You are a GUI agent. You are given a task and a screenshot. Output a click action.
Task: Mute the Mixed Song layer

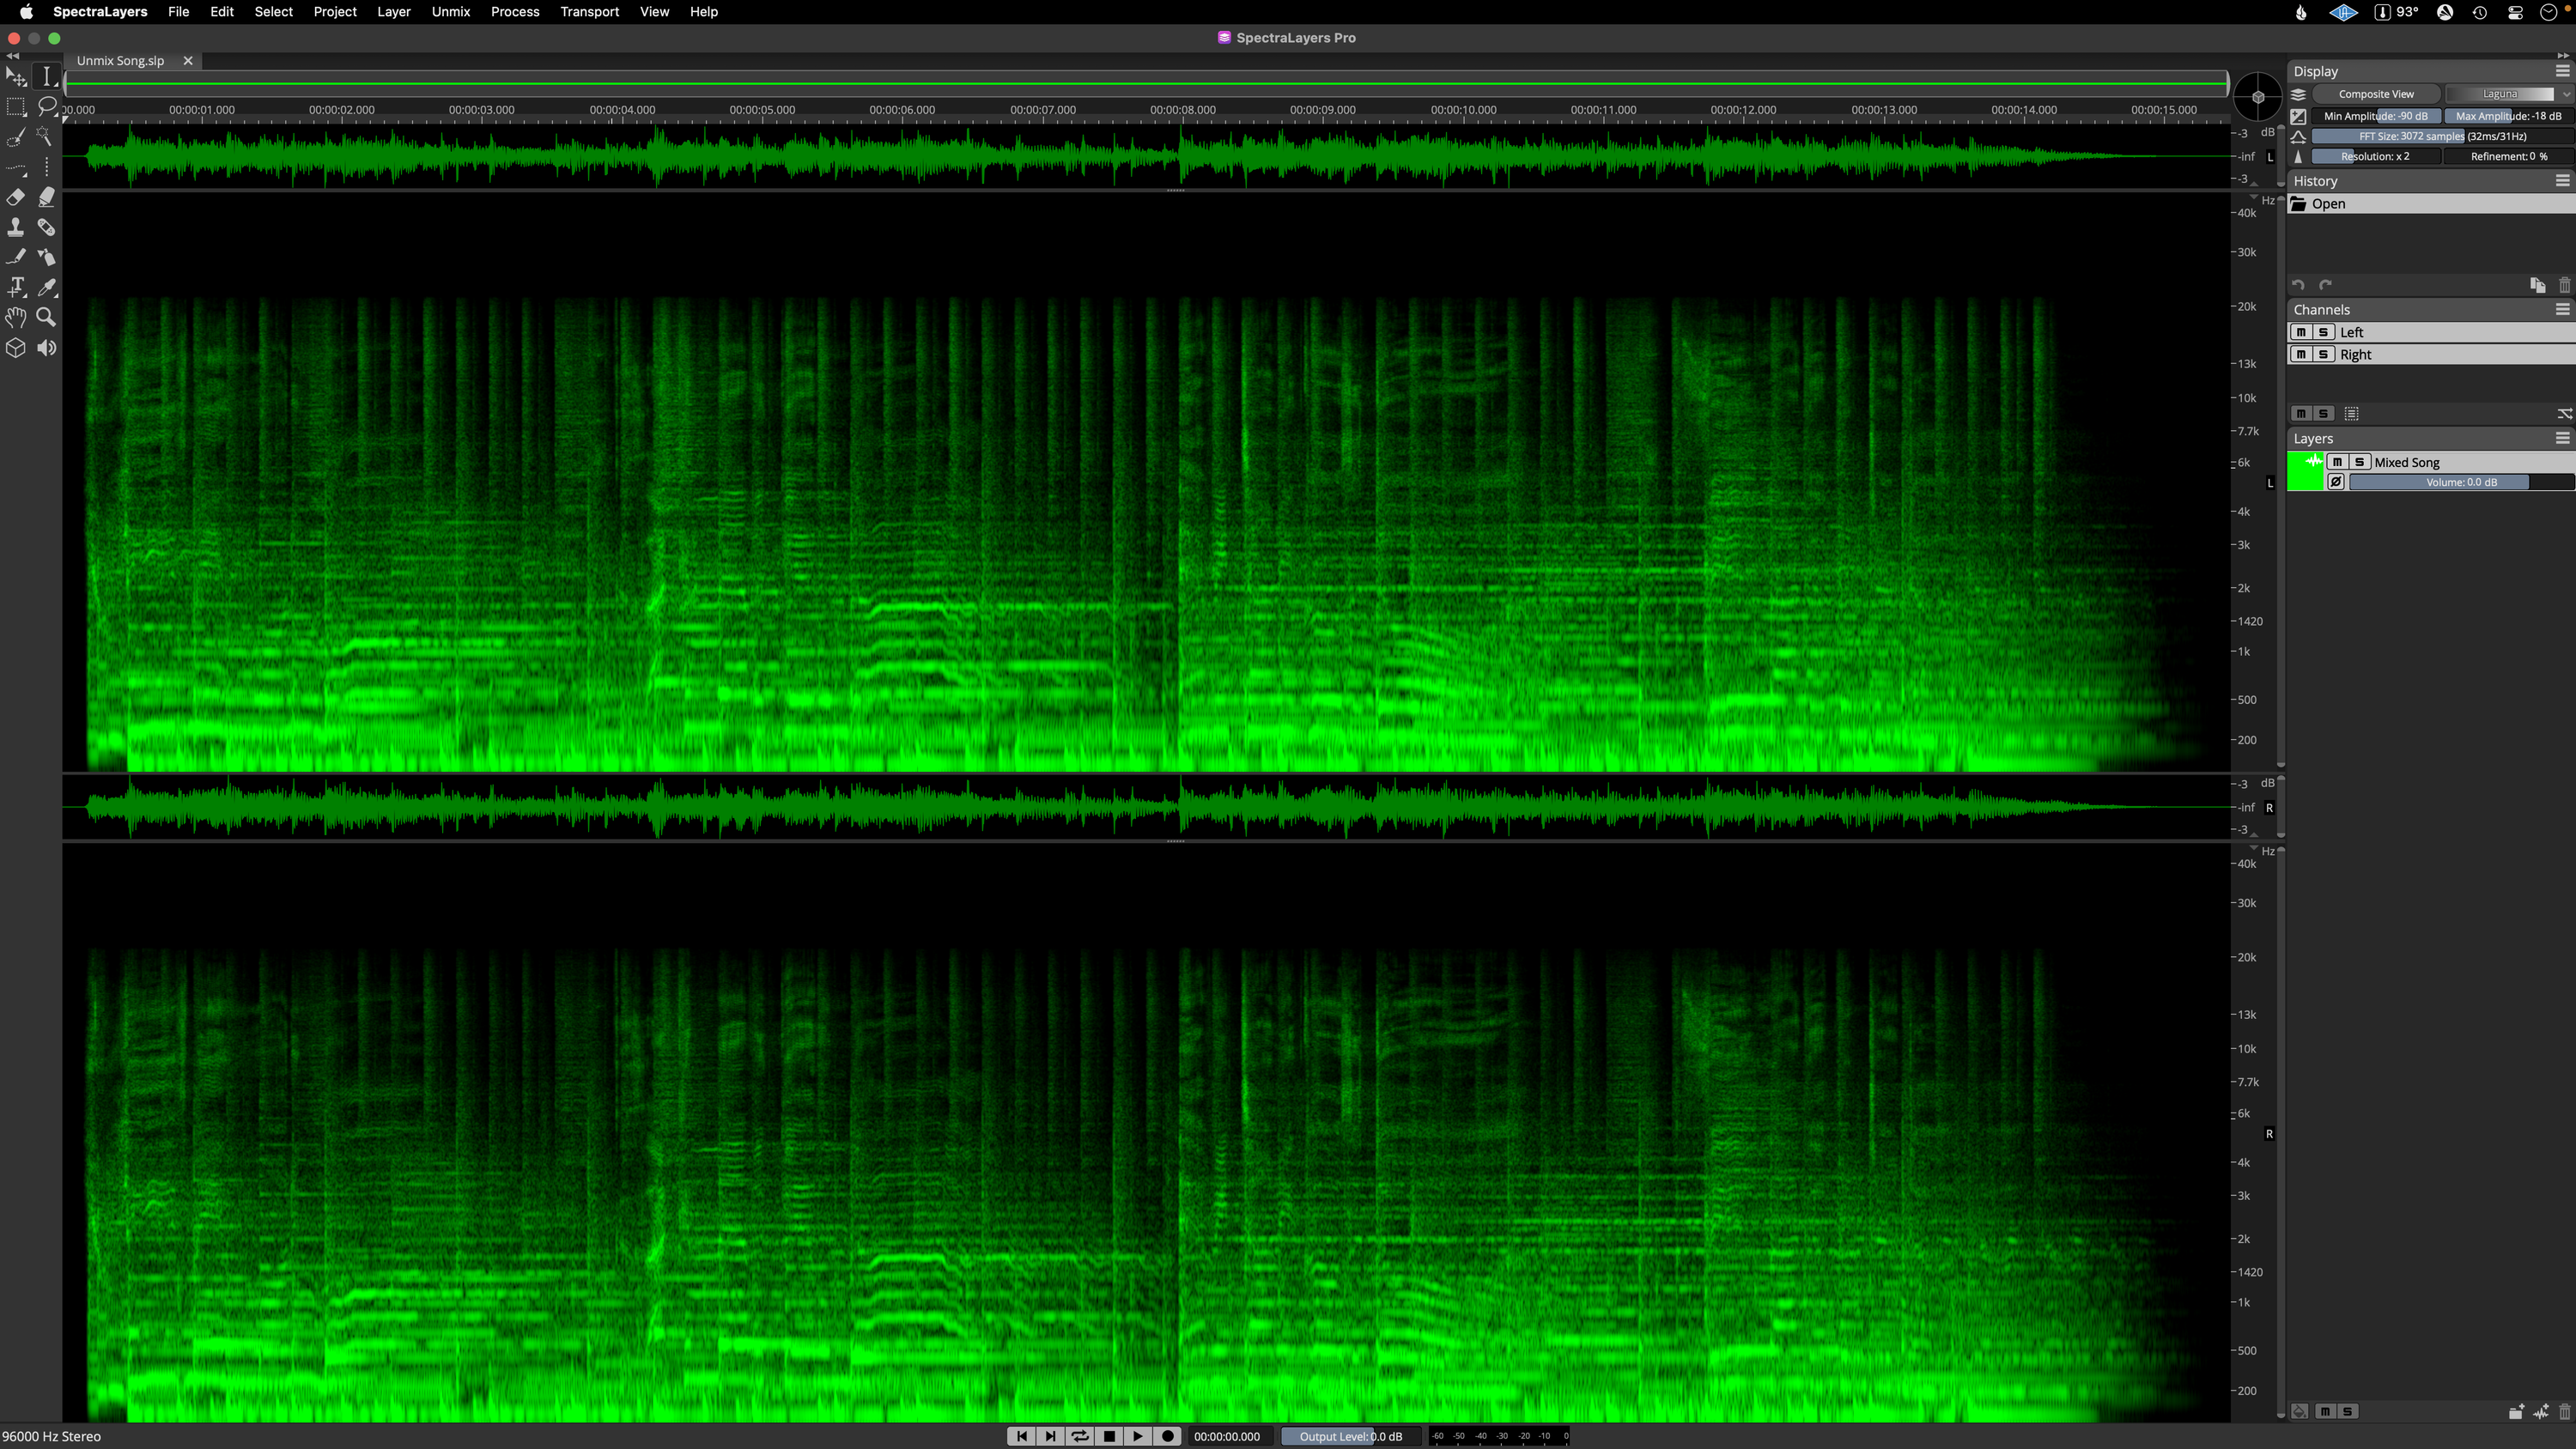[2338, 462]
